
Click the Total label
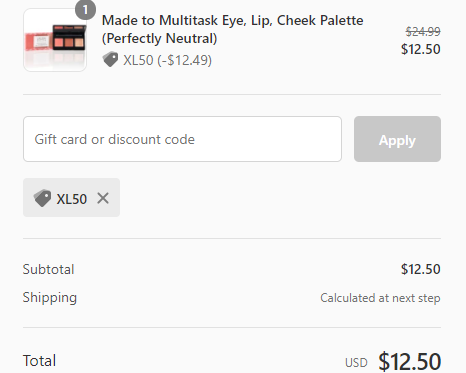point(39,361)
